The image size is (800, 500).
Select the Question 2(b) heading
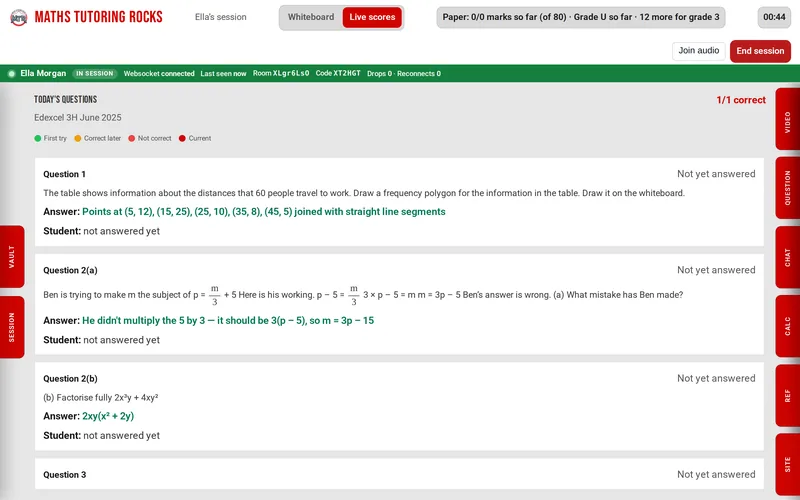[70, 379]
